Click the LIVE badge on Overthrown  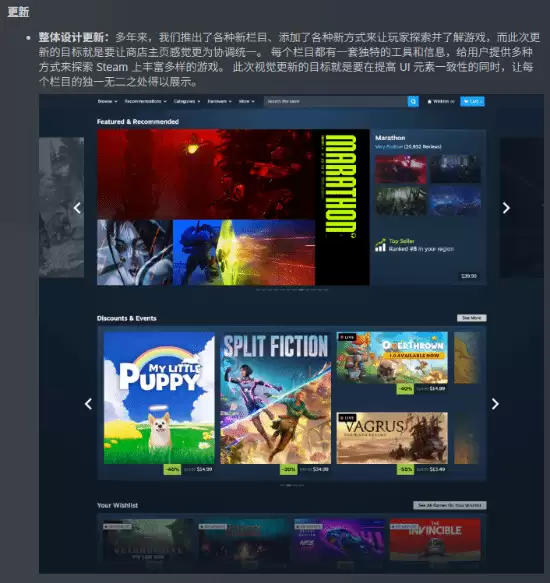[347, 337]
